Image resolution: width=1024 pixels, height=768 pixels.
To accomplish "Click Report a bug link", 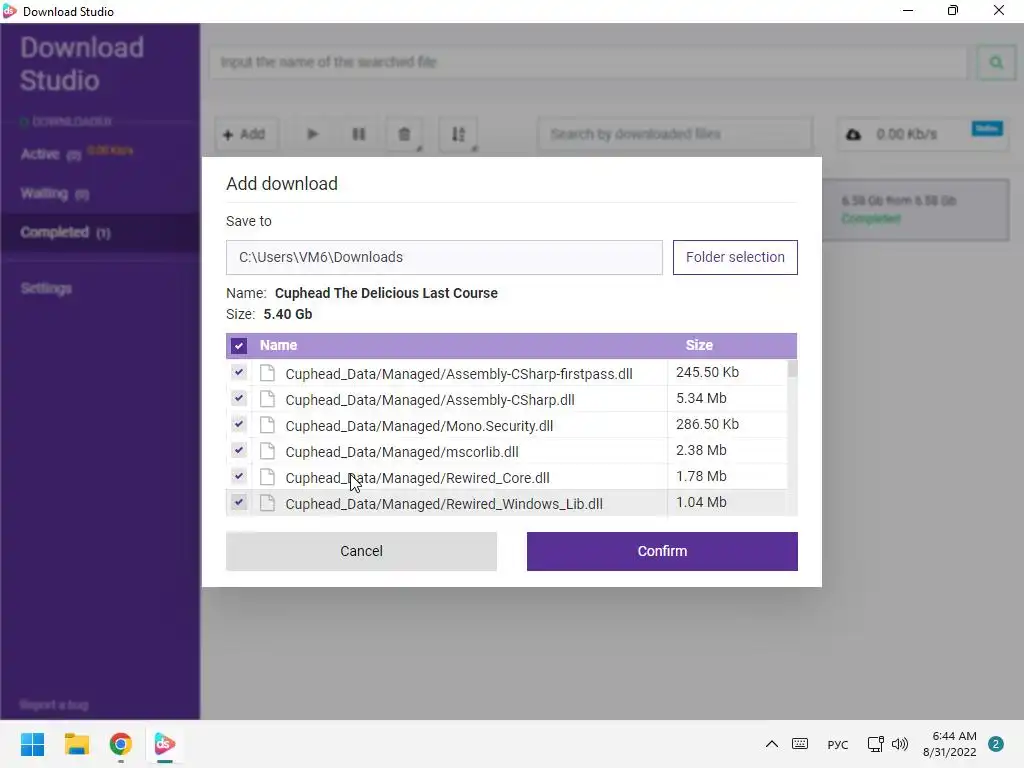I will point(54,705).
